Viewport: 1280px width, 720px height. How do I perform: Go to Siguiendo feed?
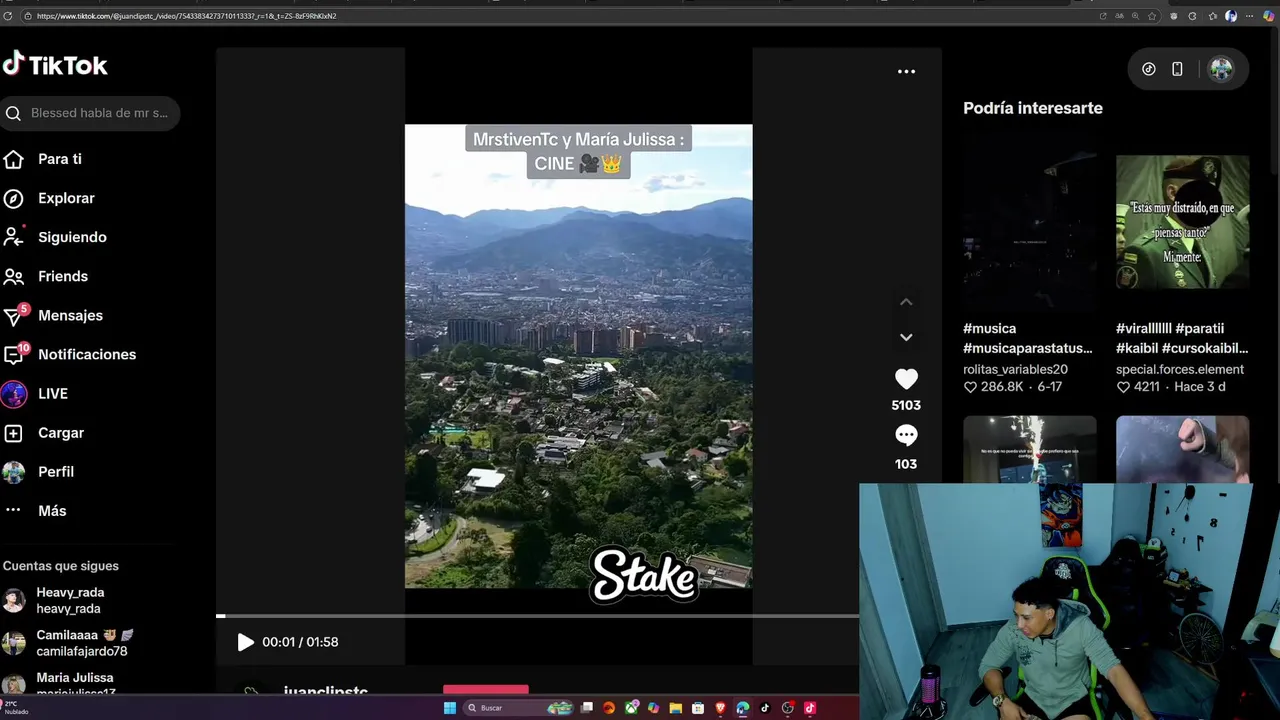55,237
